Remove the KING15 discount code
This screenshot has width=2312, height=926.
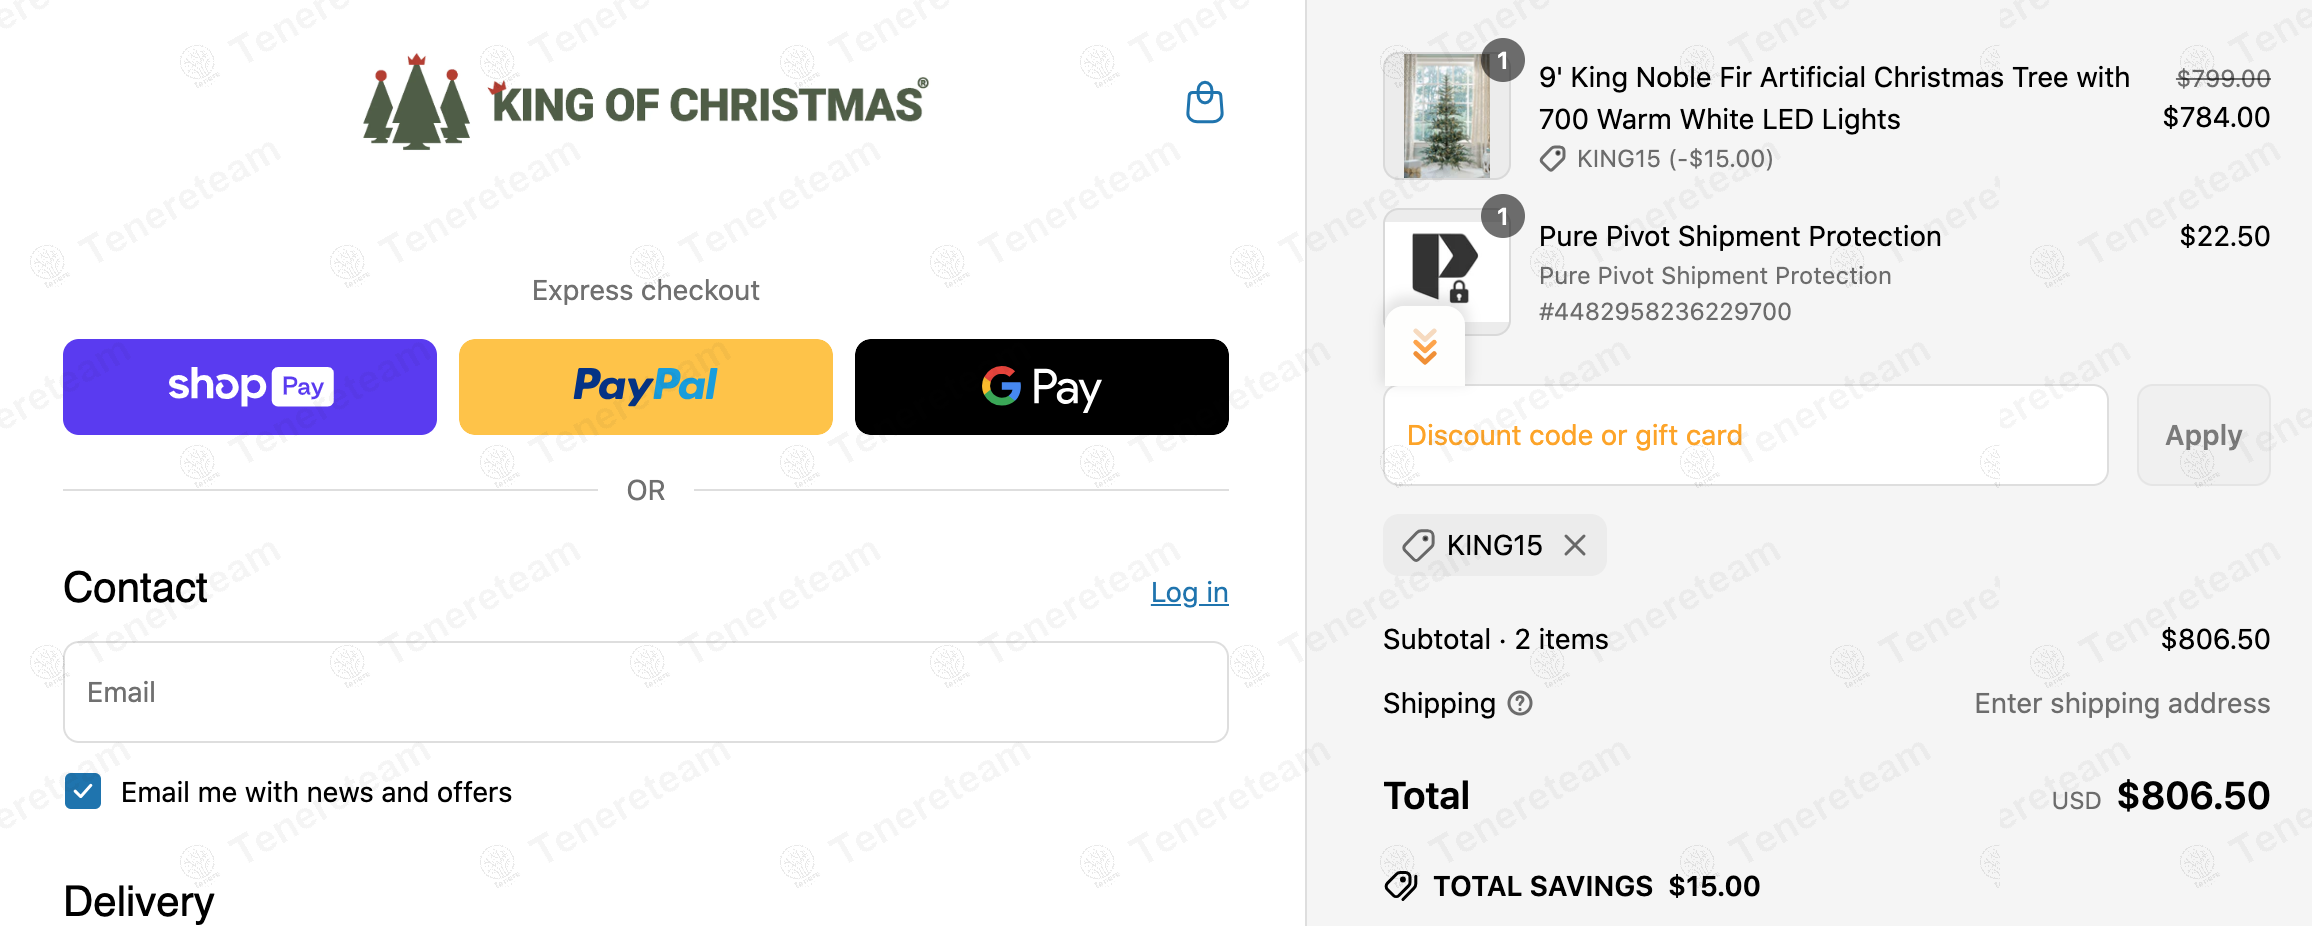click(x=1575, y=545)
